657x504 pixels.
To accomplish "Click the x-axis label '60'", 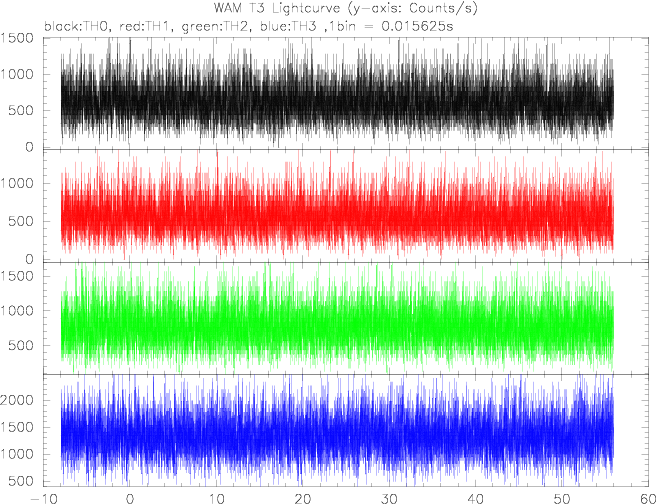I will coord(647,499).
